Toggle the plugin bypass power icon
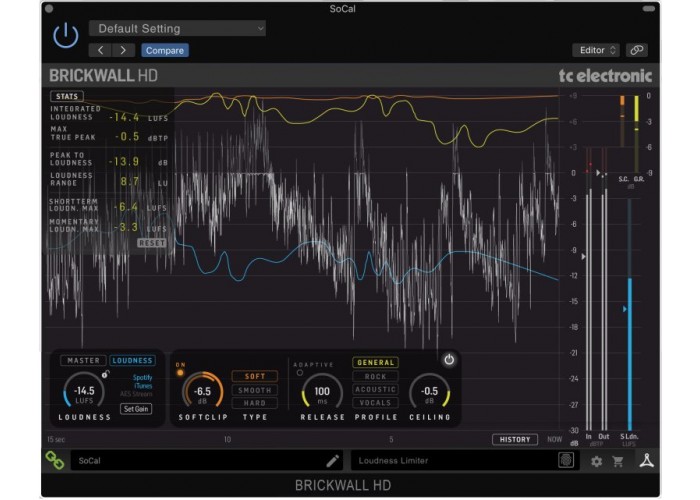 [x=66, y=36]
